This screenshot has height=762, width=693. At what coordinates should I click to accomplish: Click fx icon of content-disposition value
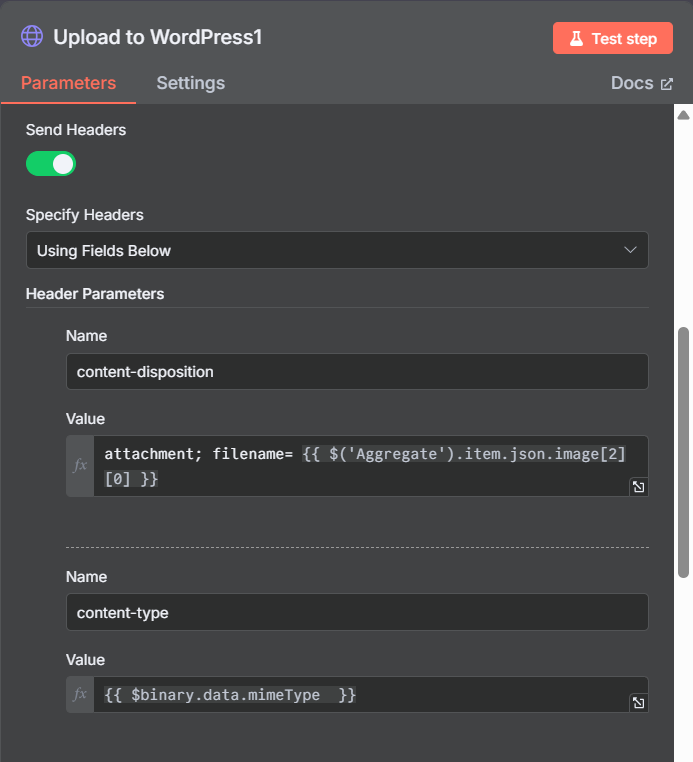point(80,466)
